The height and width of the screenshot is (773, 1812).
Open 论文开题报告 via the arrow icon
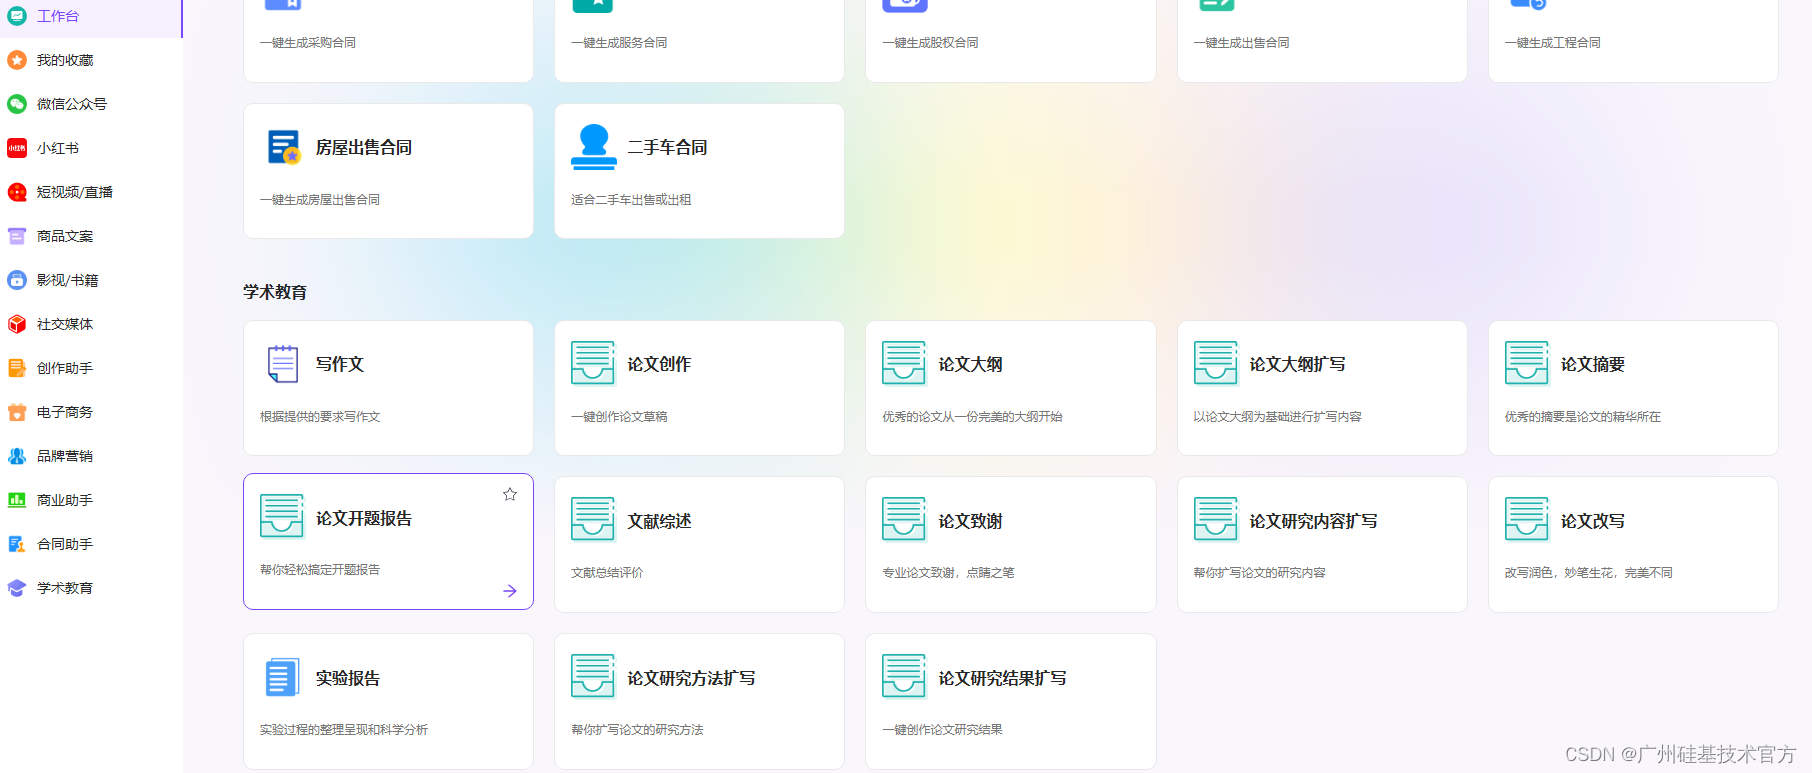[x=510, y=591]
